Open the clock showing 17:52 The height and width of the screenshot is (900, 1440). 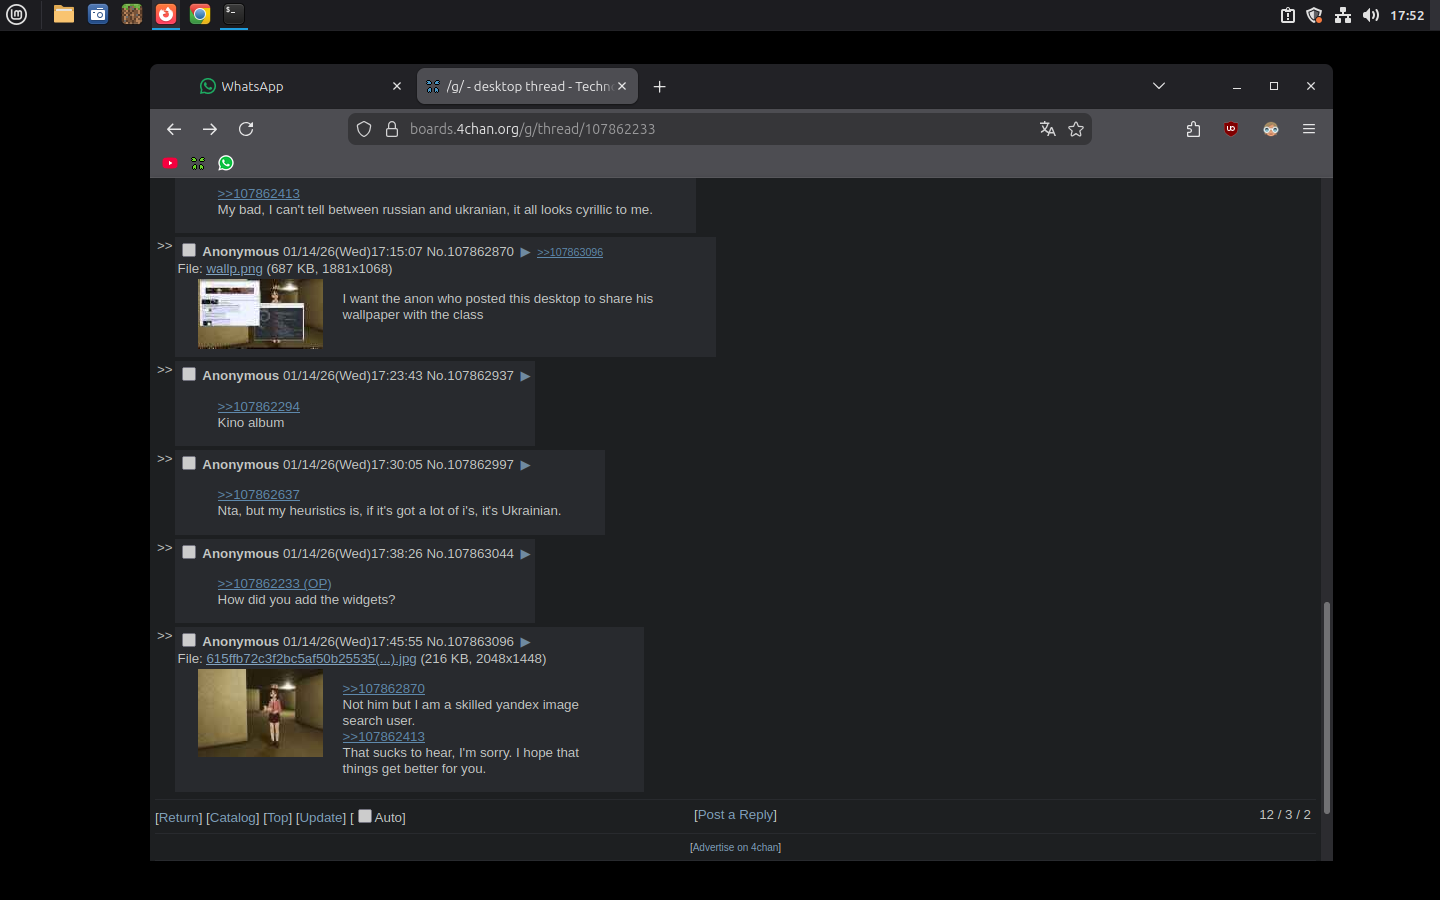[1407, 15]
